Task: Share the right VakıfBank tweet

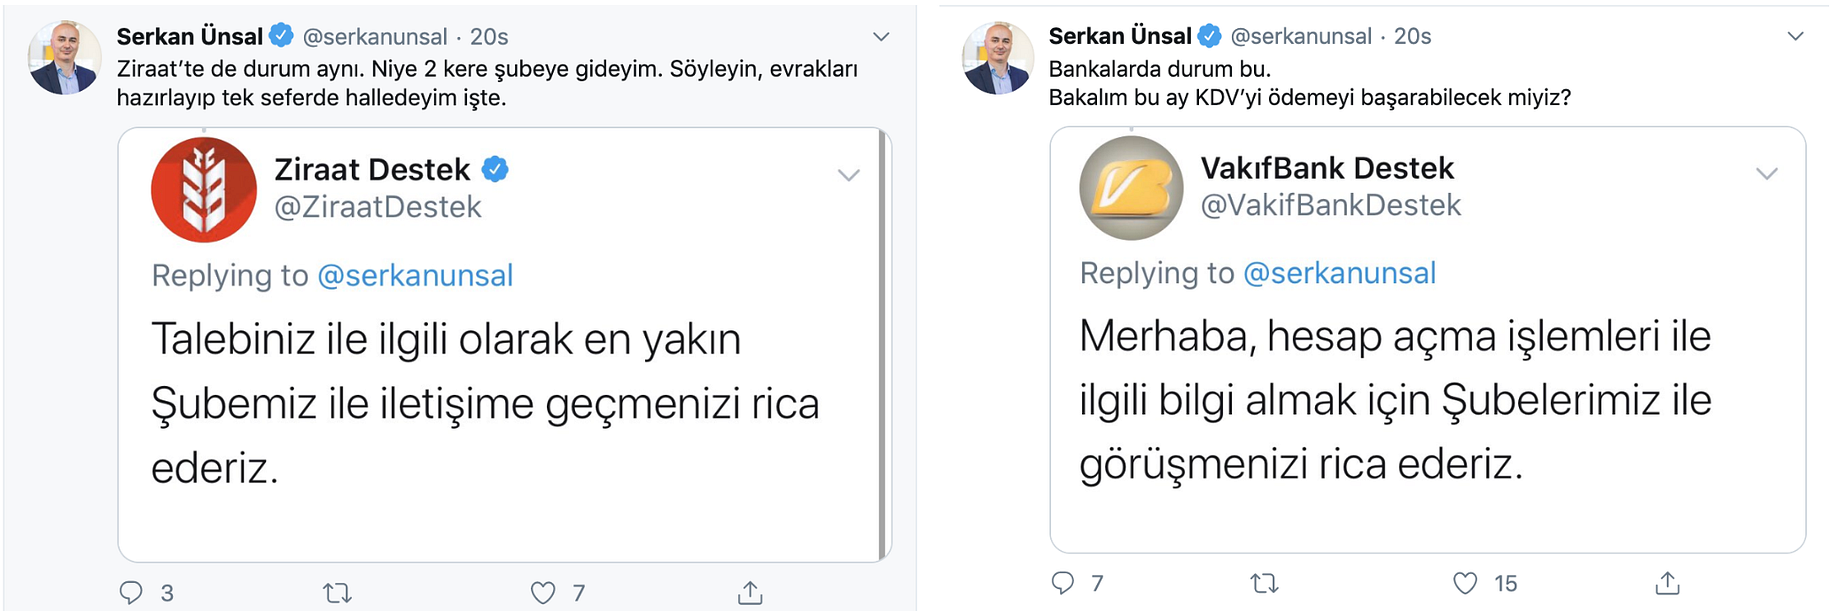Action: 1667,583
